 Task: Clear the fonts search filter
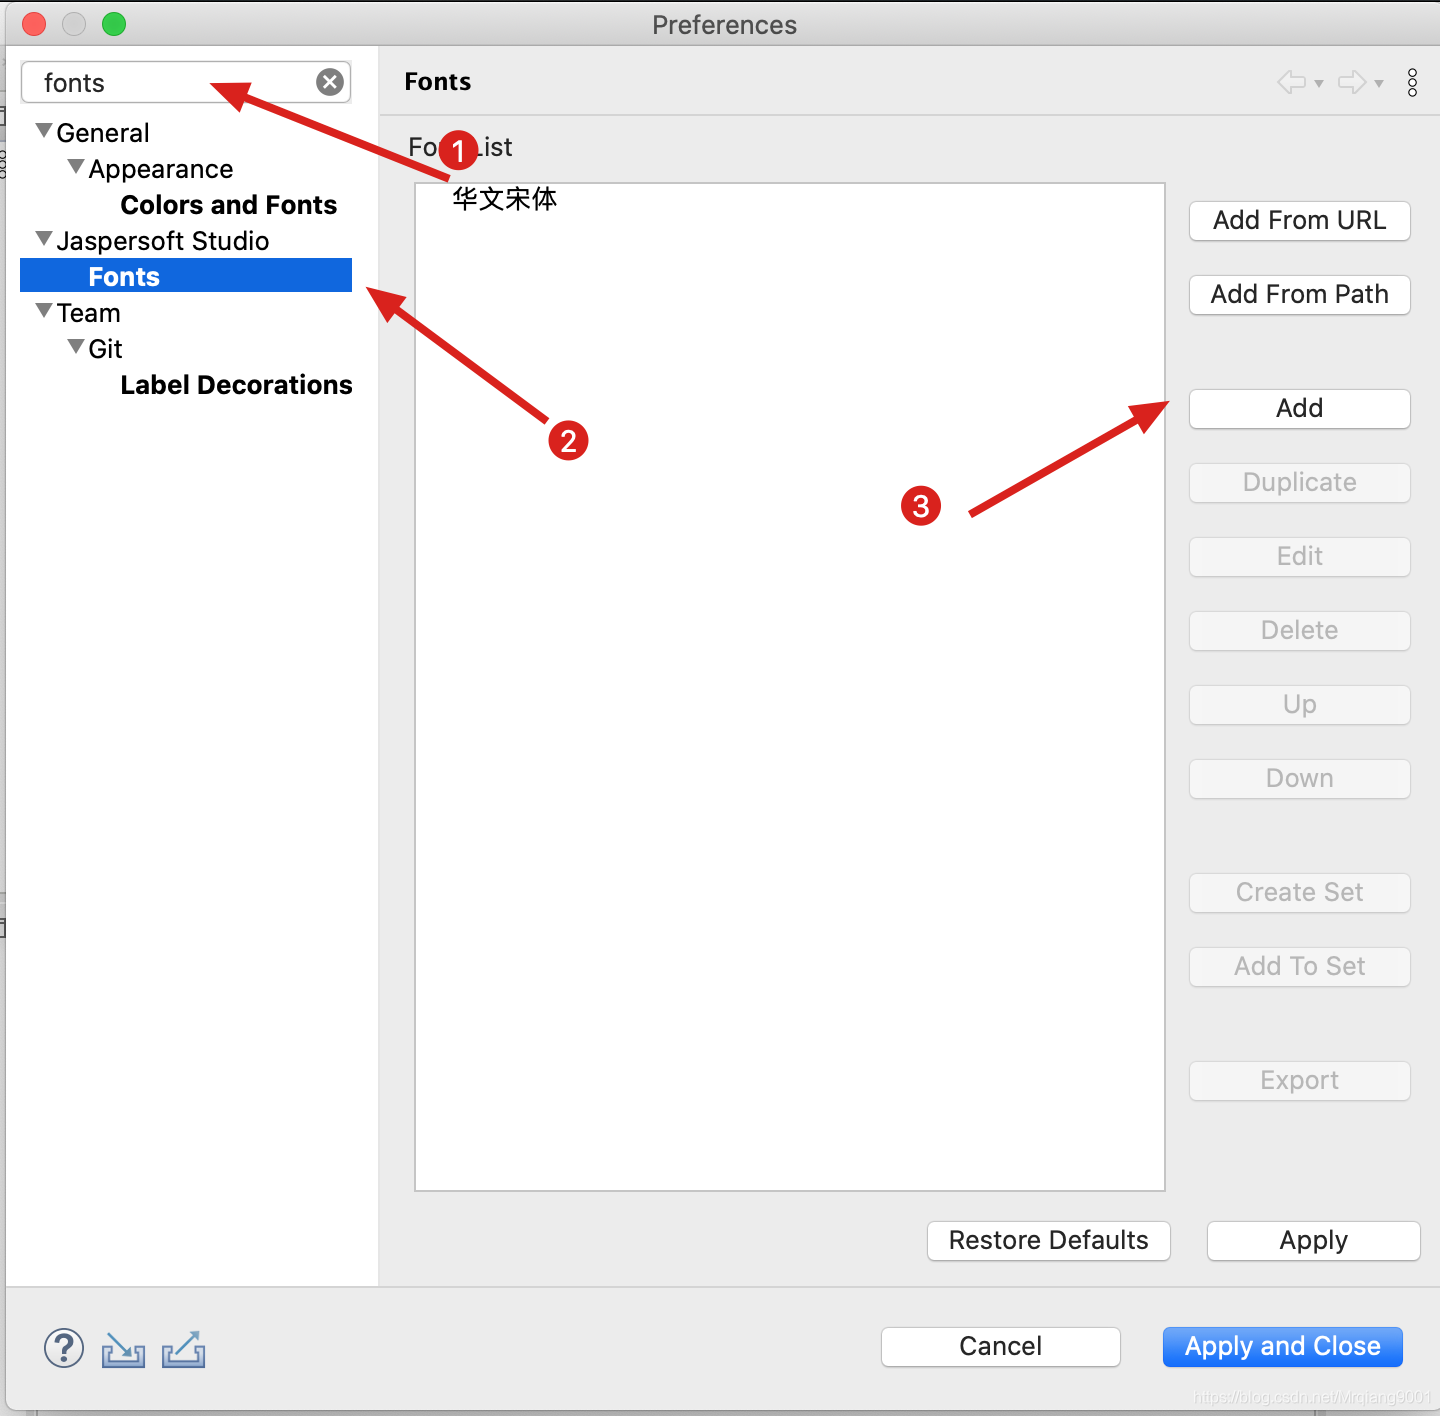pos(330,82)
